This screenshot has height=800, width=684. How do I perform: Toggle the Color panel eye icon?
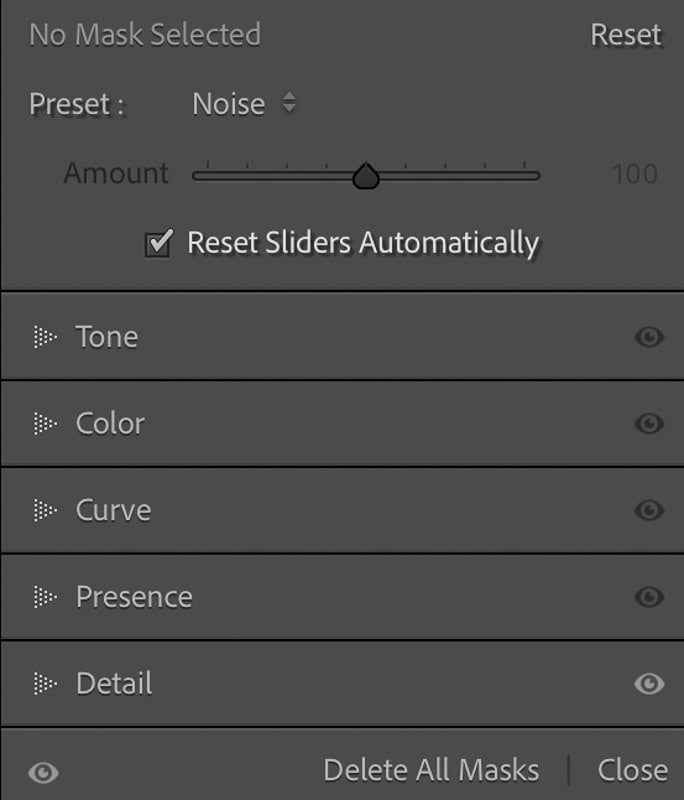pyautogui.click(x=649, y=424)
